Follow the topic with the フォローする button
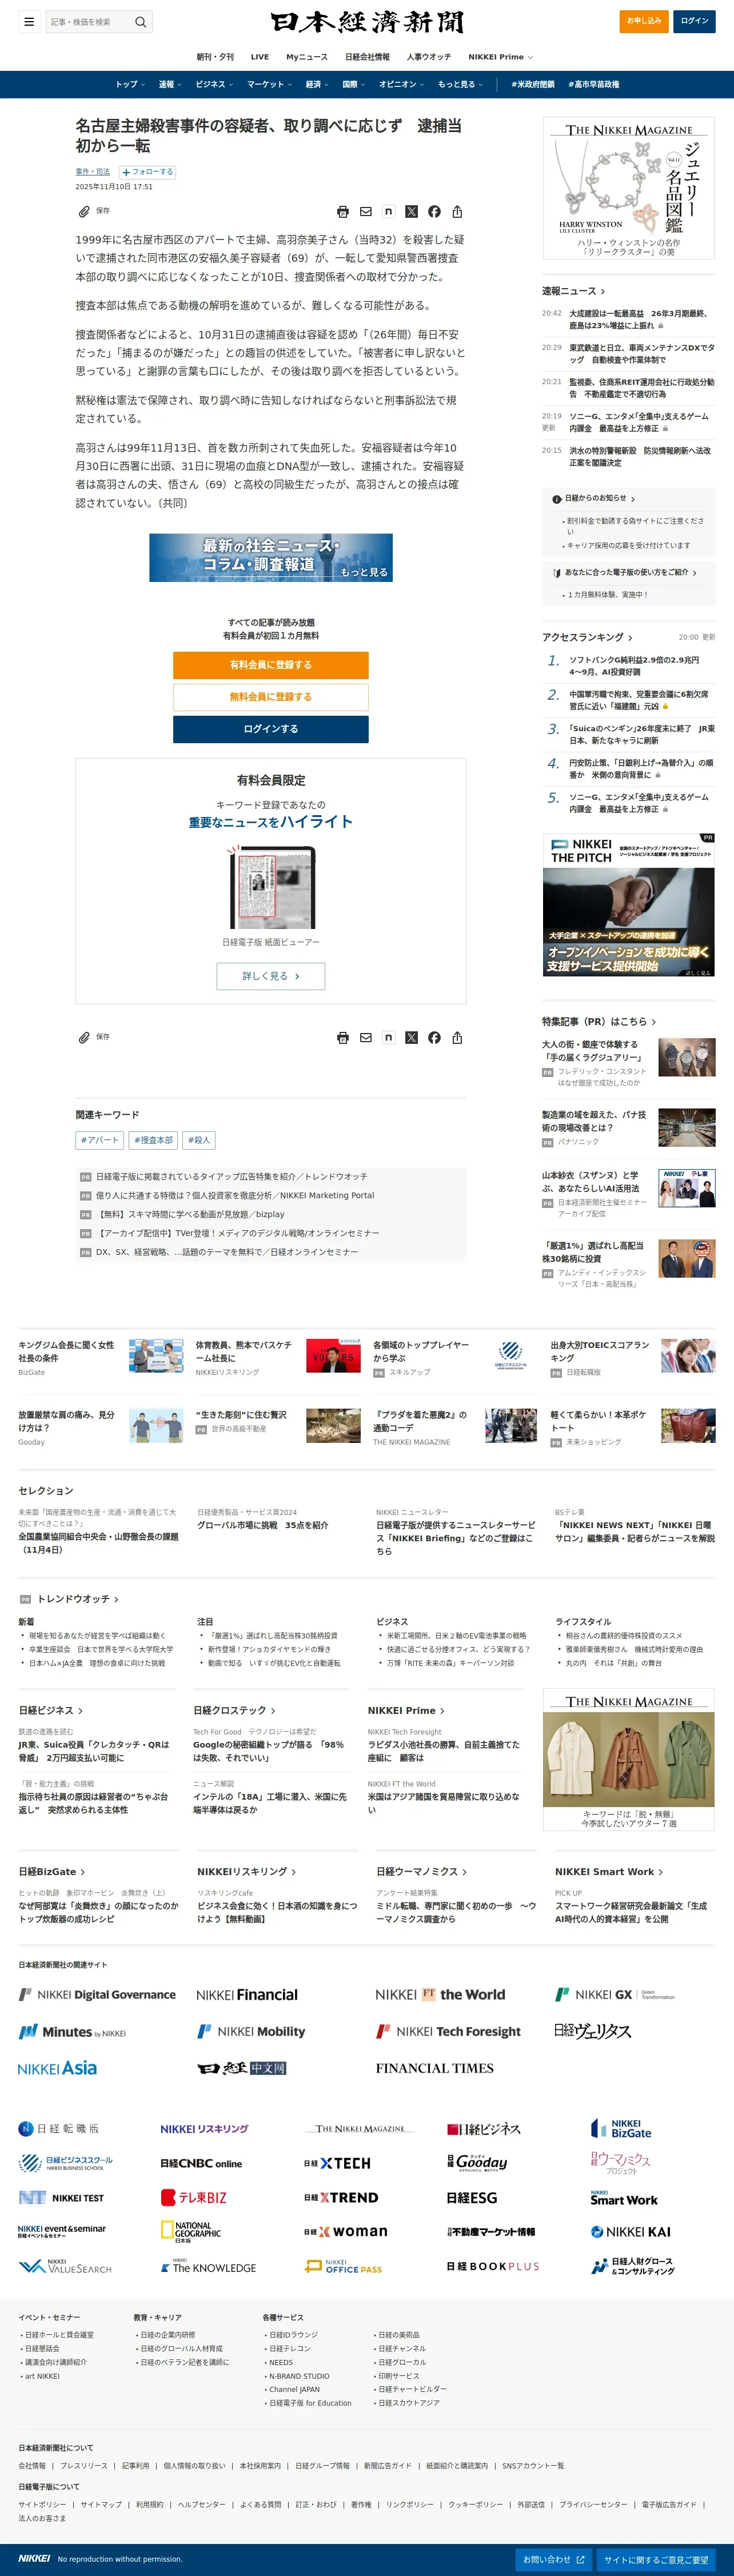 click(147, 172)
